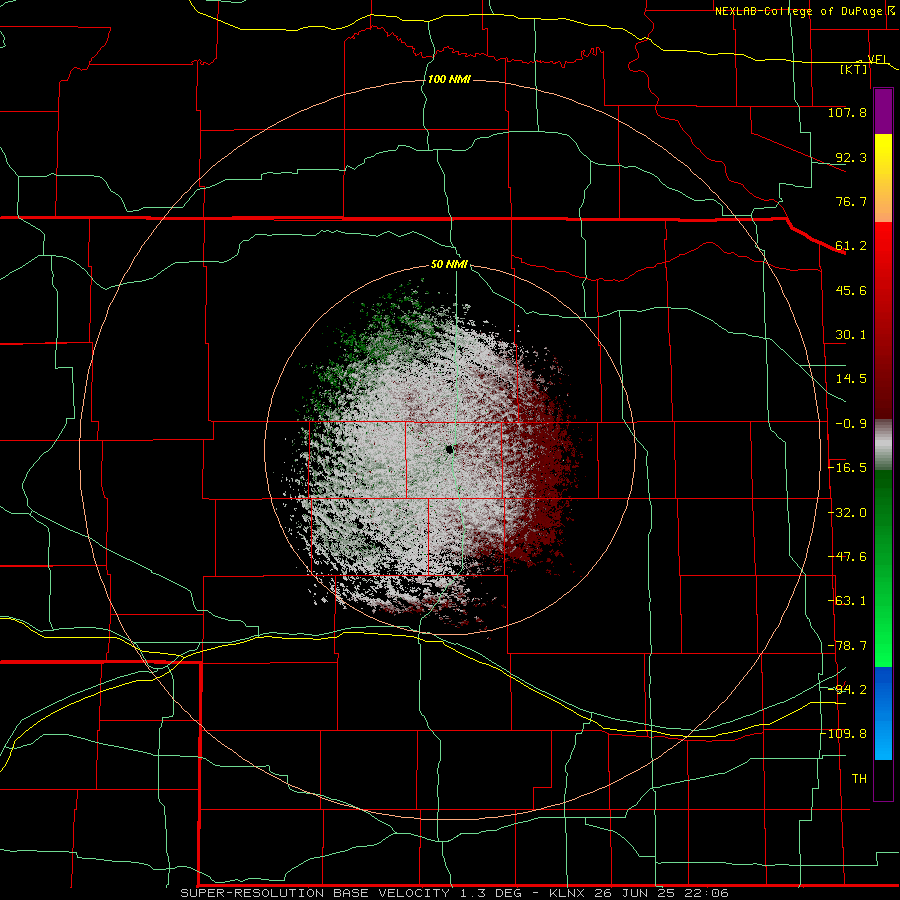Click the 61.2 velocity scale value
The height and width of the screenshot is (900, 900).
pos(851,246)
